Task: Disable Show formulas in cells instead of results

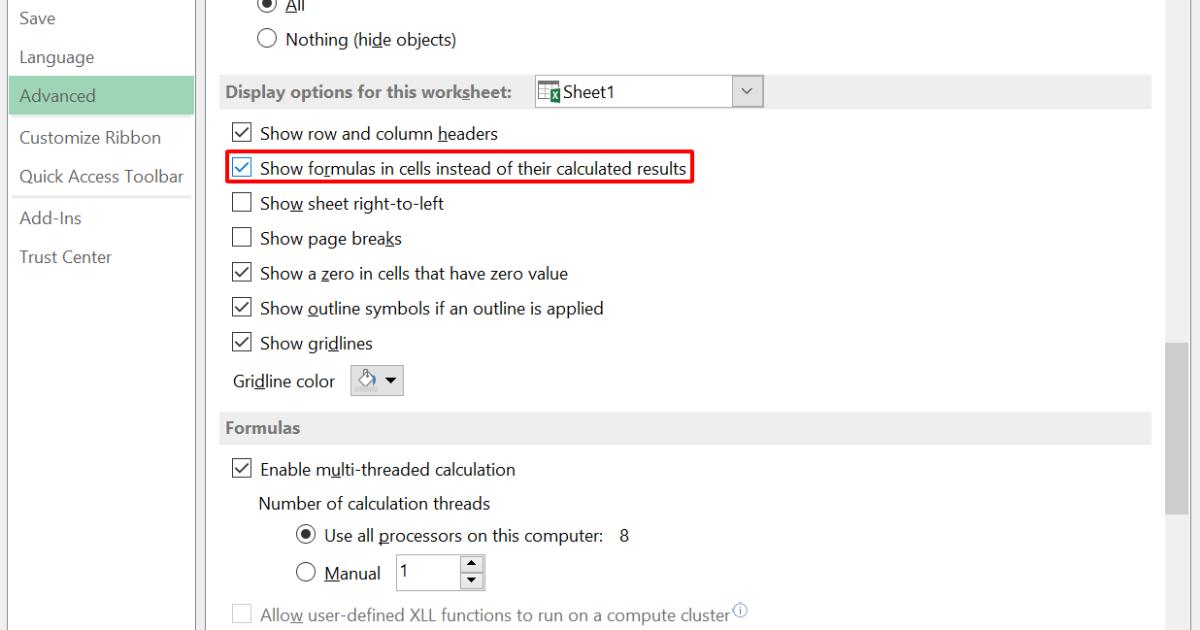Action: pyautogui.click(x=241, y=168)
